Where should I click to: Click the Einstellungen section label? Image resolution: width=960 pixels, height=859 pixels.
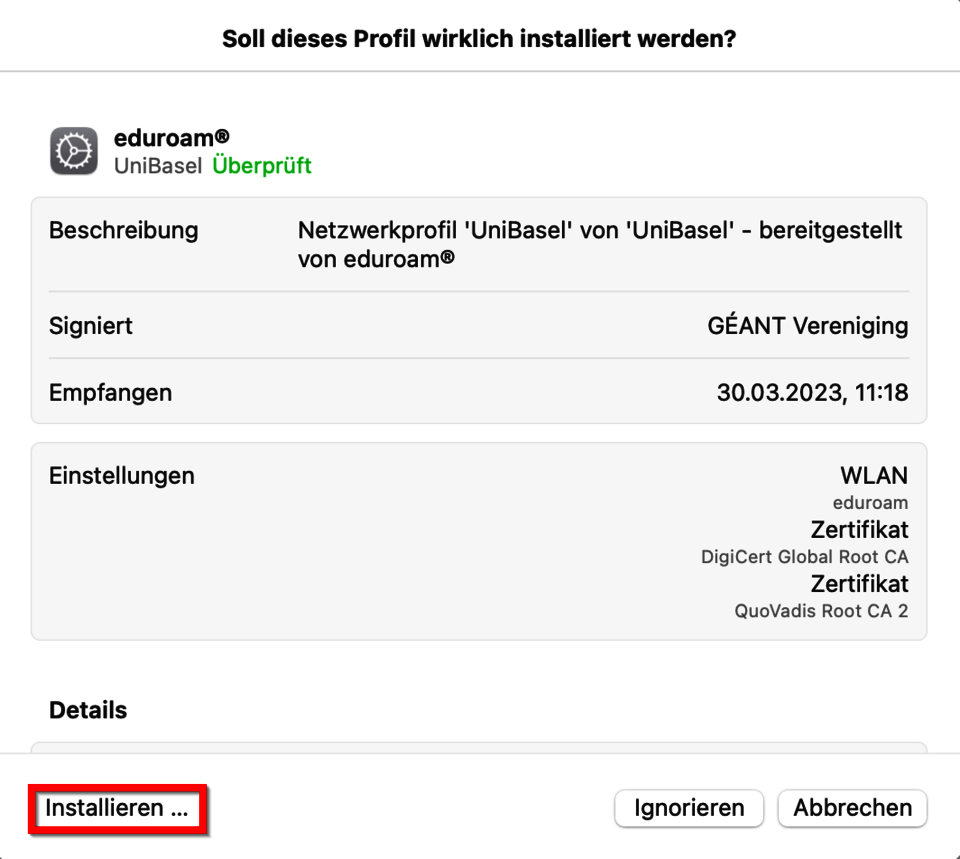[121, 476]
